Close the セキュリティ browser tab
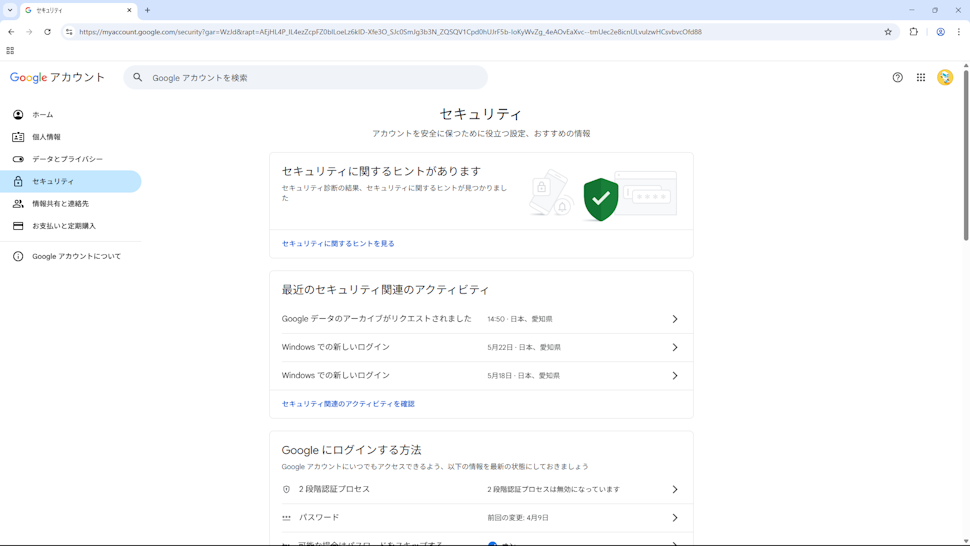This screenshot has height=546, width=970. [129, 10]
